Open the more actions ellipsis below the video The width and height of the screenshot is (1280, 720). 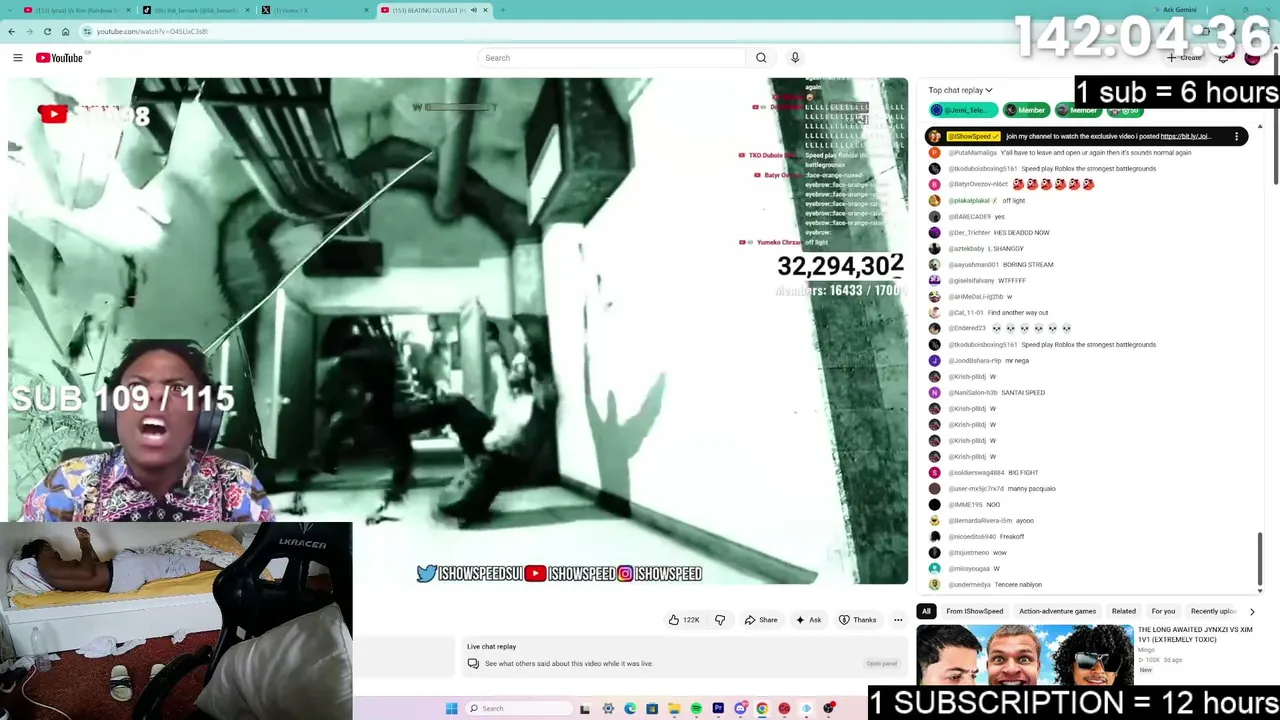click(898, 620)
